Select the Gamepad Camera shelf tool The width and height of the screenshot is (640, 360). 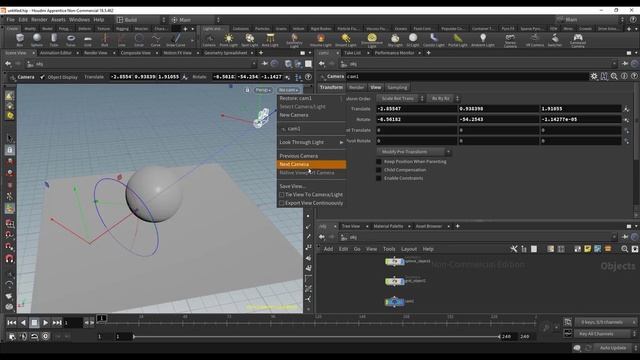[x=578, y=40]
